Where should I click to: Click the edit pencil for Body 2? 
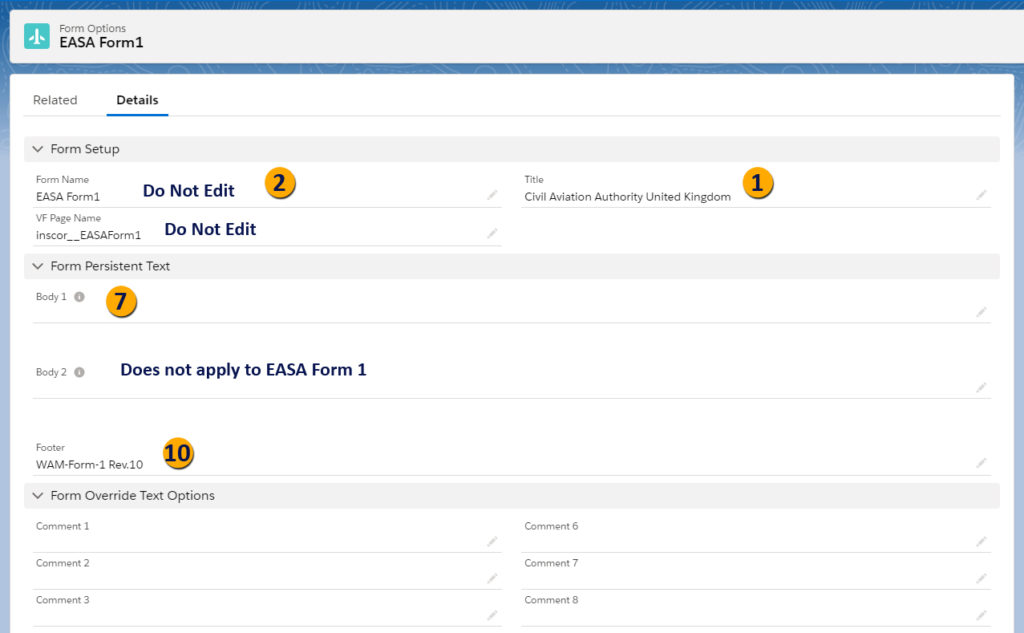(x=981, y=385)
